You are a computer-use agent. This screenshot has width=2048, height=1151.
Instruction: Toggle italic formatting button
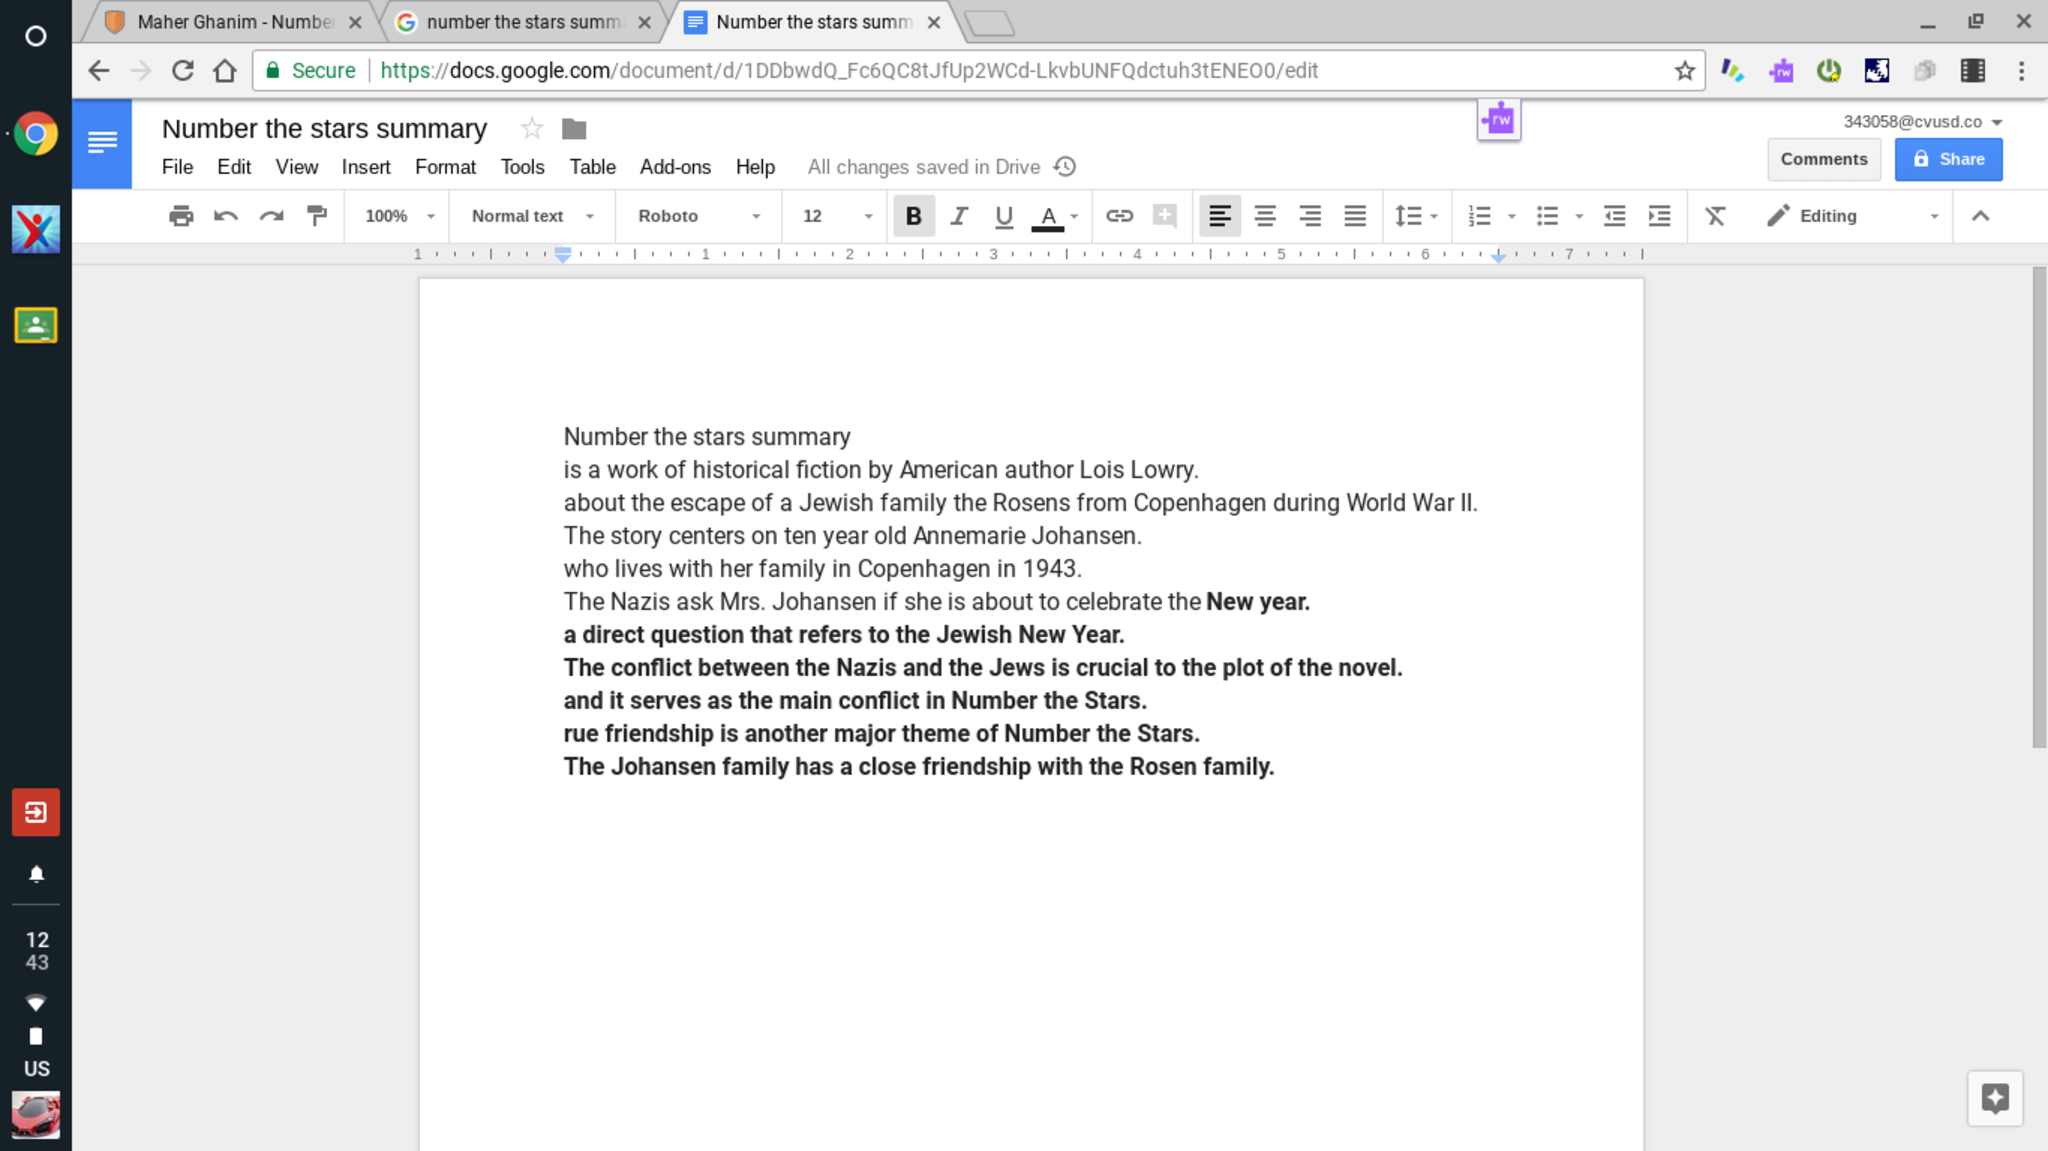pos(959,216)
